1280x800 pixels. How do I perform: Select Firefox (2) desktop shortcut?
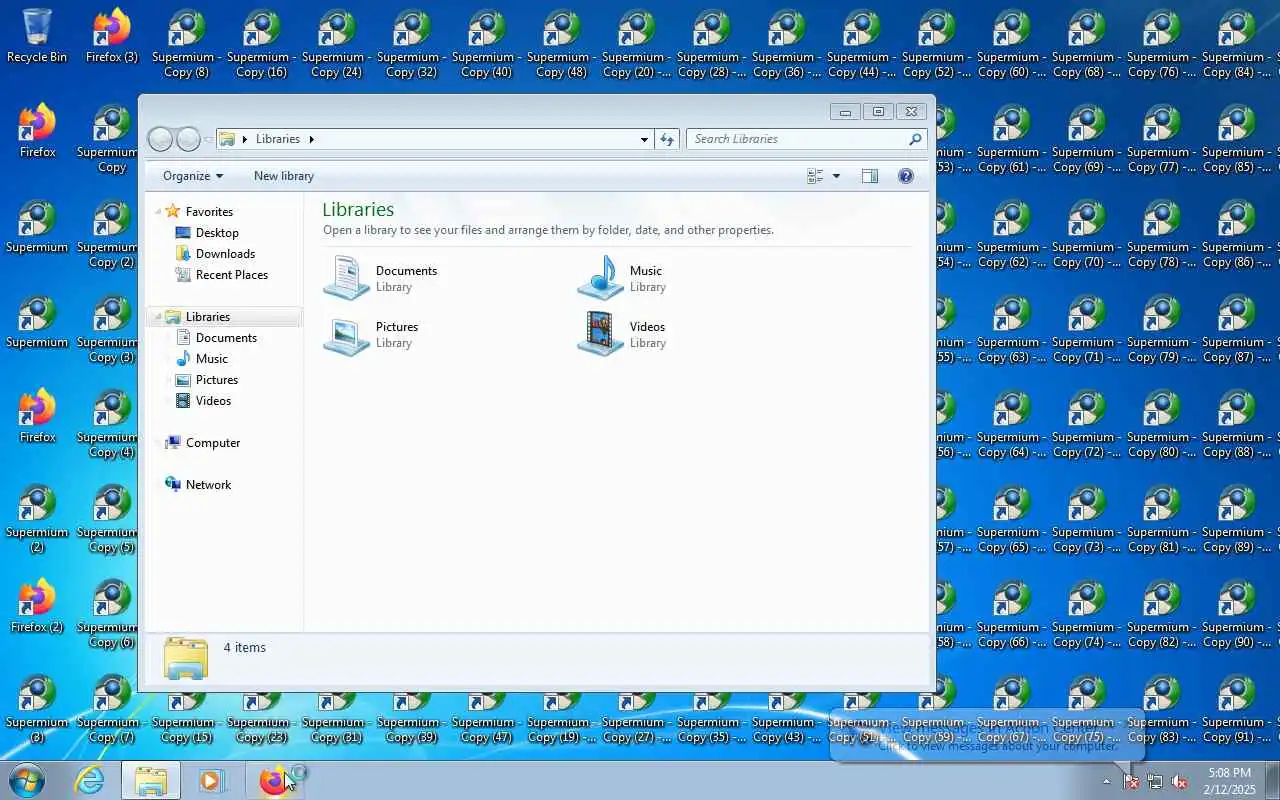(x=37, y=607)
